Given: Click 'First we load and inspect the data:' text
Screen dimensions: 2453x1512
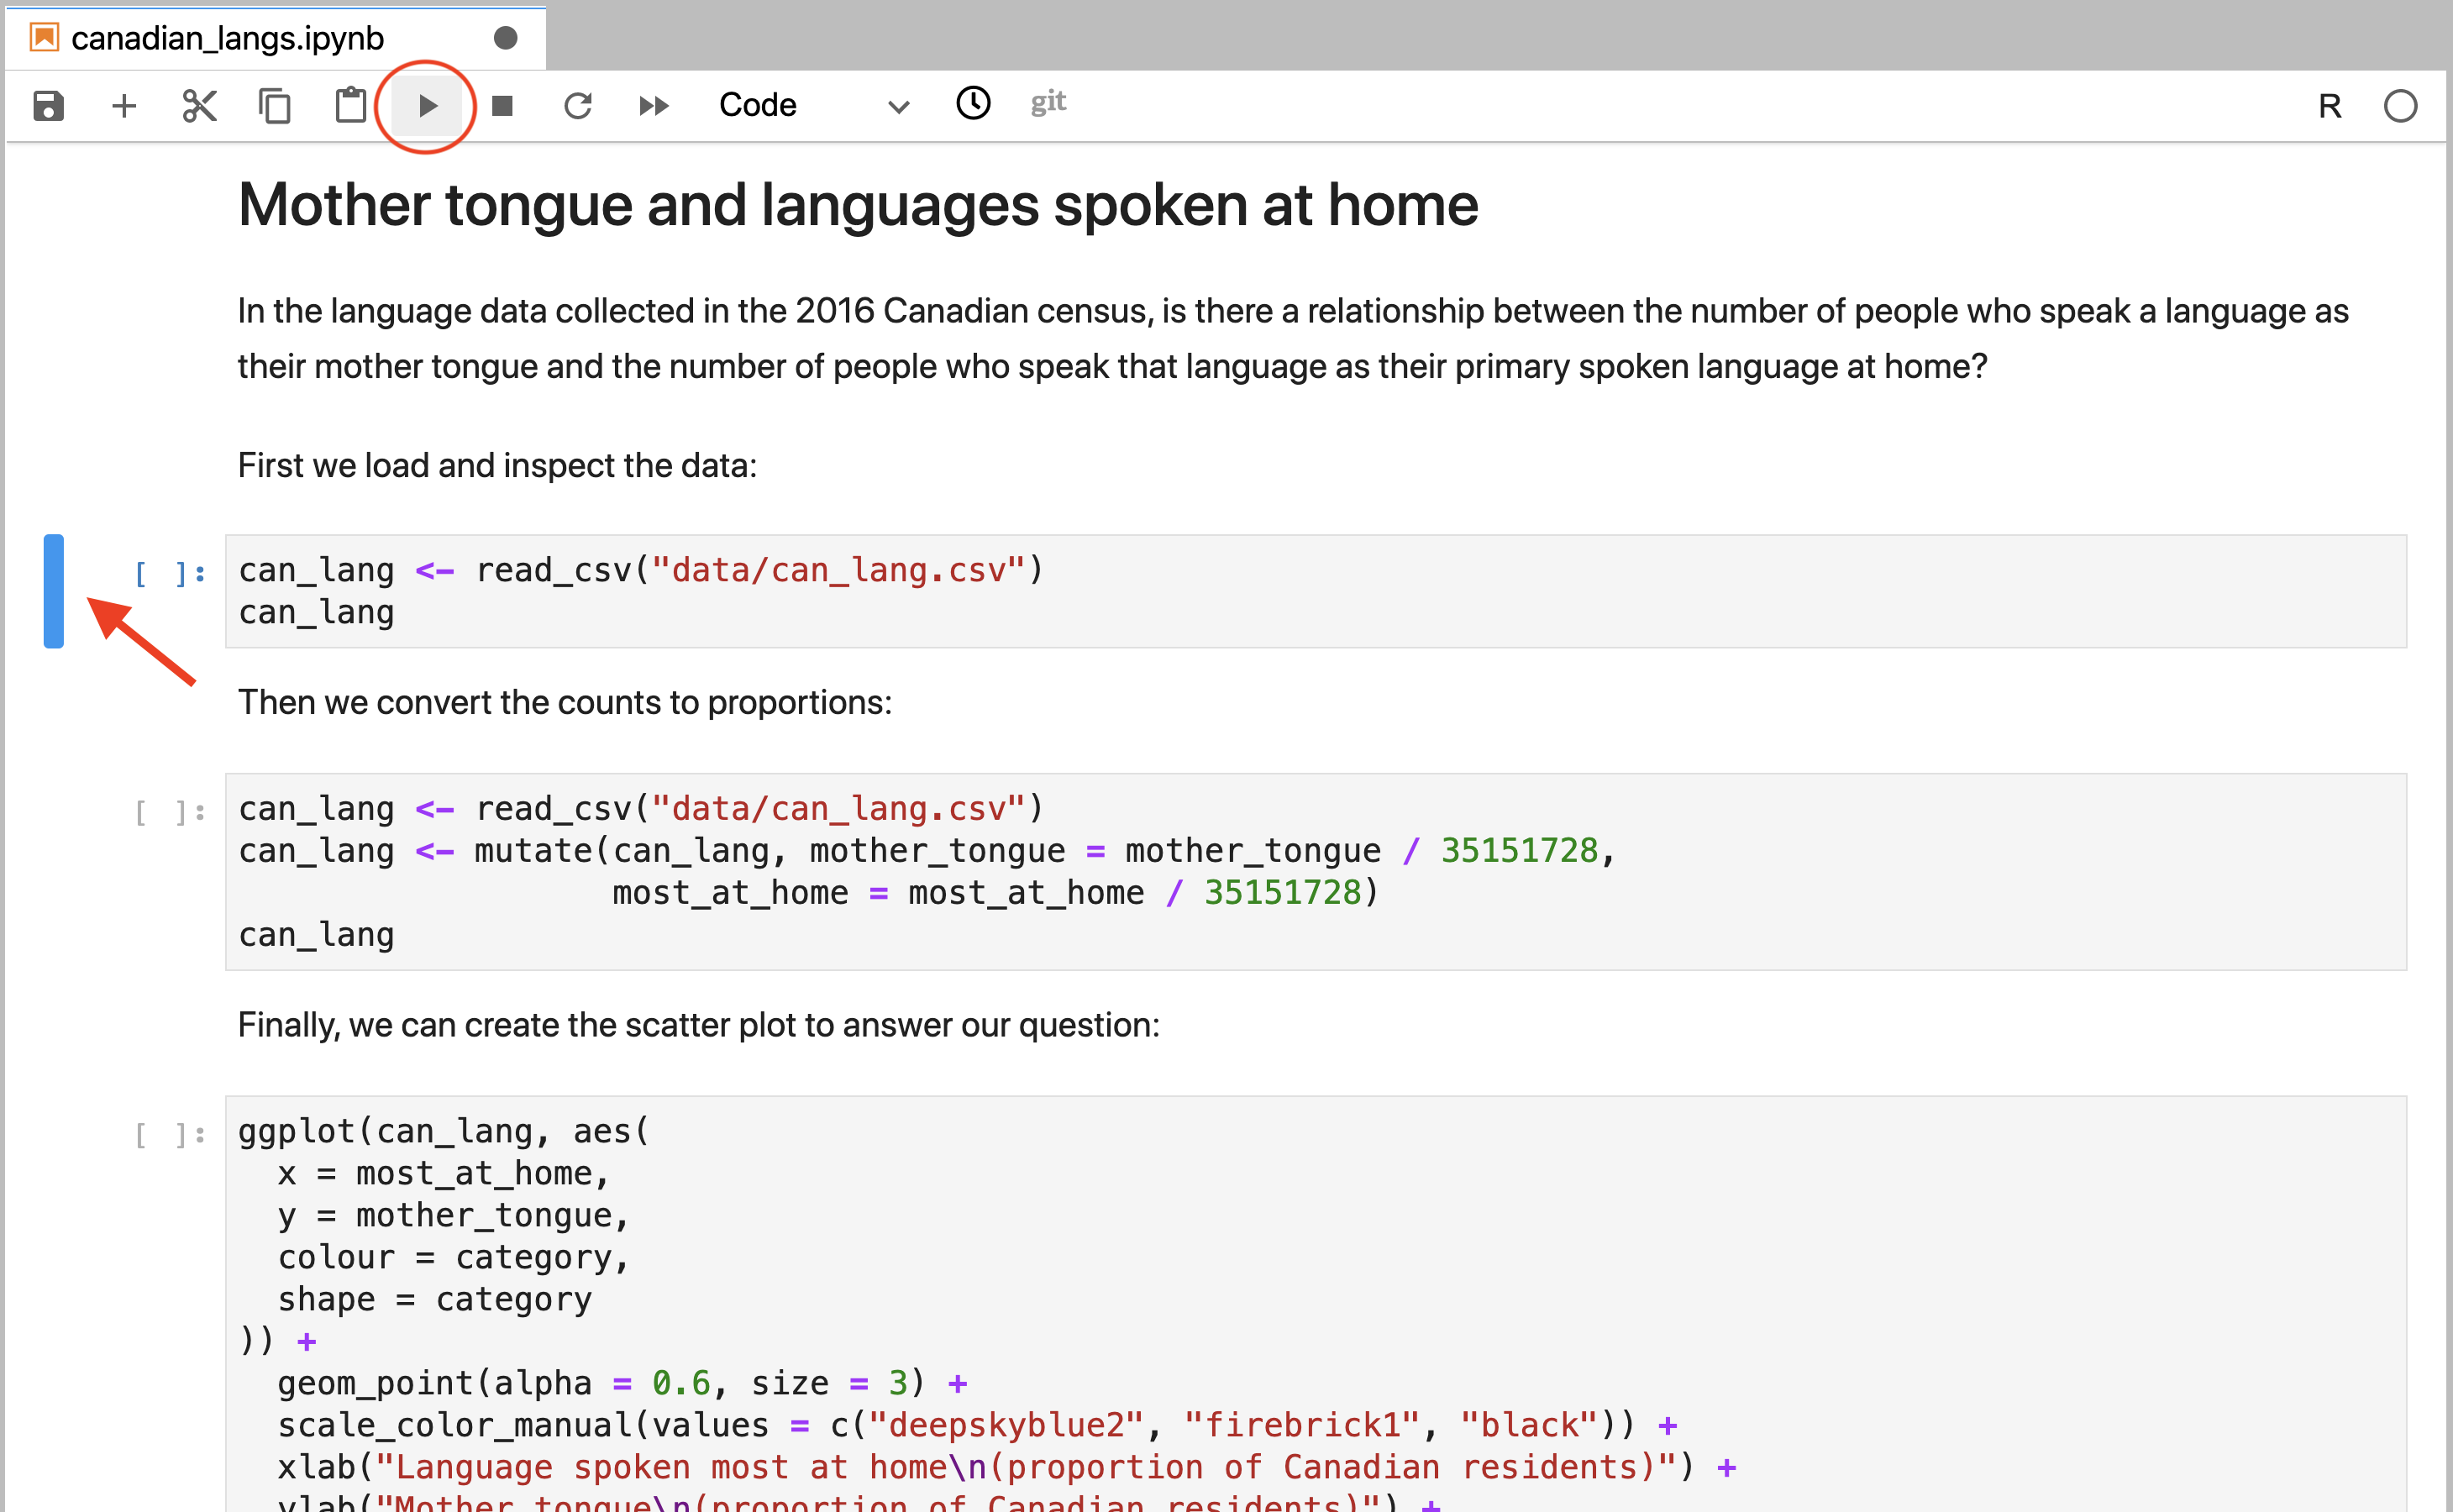Looking at the screenshot, I should [x=497, y=465].
